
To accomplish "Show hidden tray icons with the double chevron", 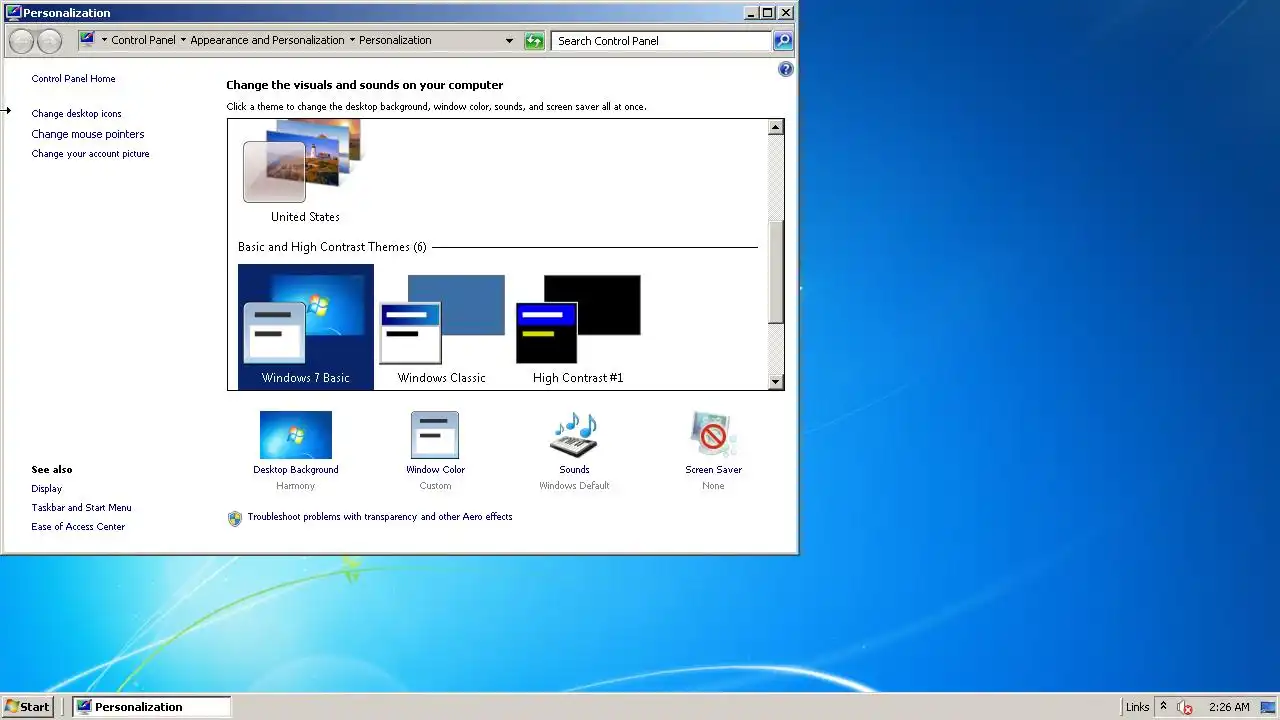I will 1163,706.
